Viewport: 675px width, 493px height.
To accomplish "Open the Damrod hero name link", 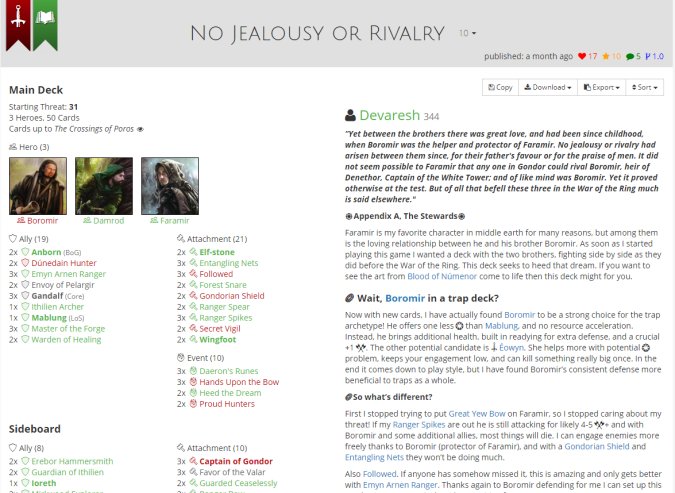I will [108, 220].
